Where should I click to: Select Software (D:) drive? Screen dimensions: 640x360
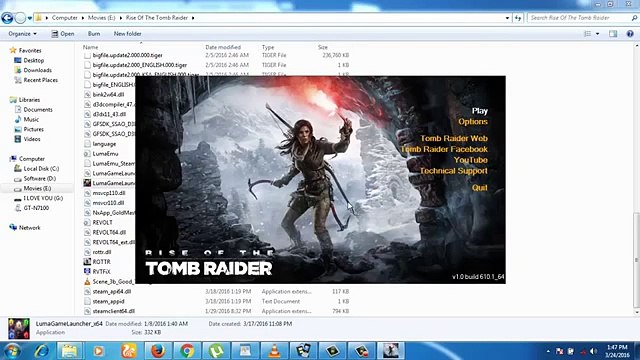[39, 178]
